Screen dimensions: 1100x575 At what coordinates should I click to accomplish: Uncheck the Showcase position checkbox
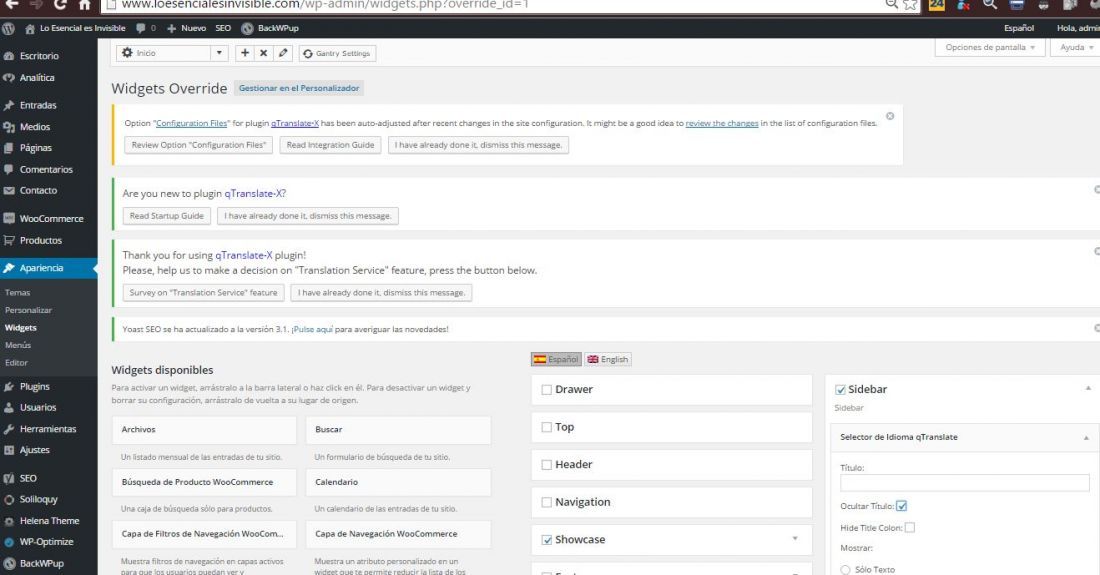546,540
